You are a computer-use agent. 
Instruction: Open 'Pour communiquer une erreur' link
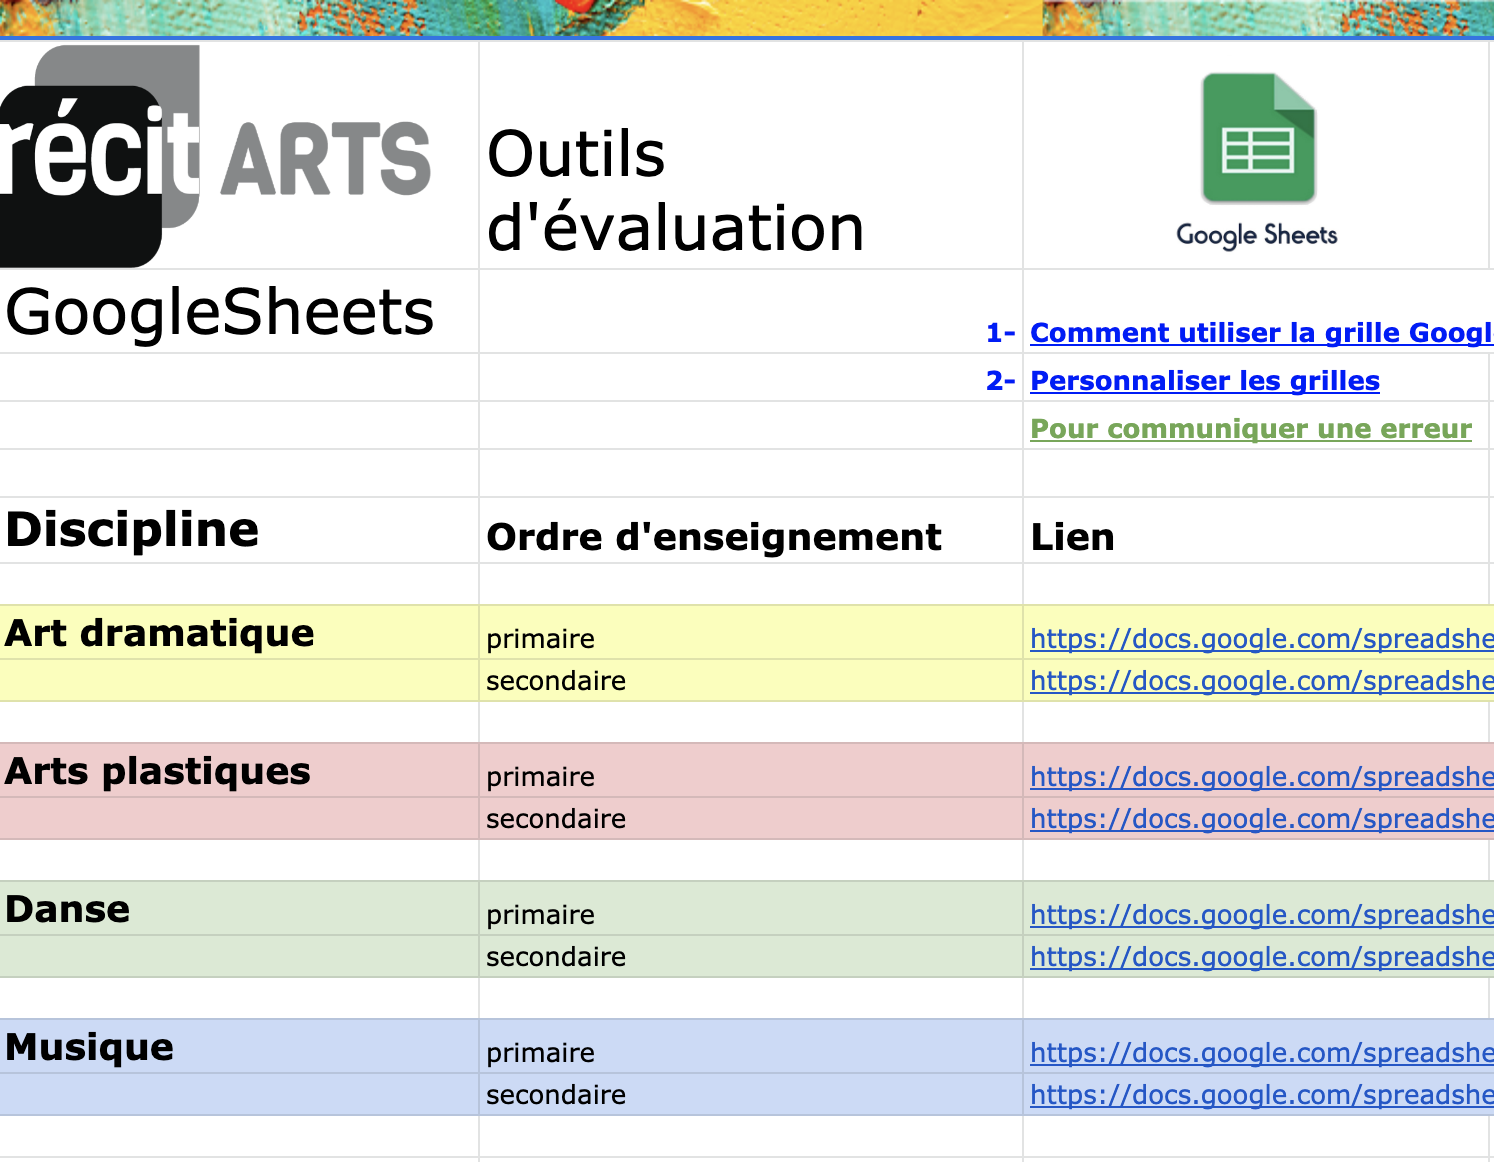(x=1251, y=429)
